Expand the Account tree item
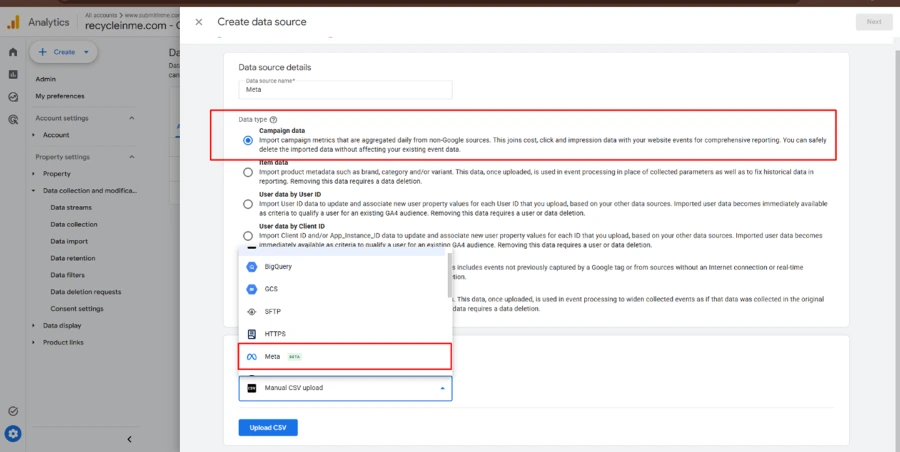 (33, 135)
